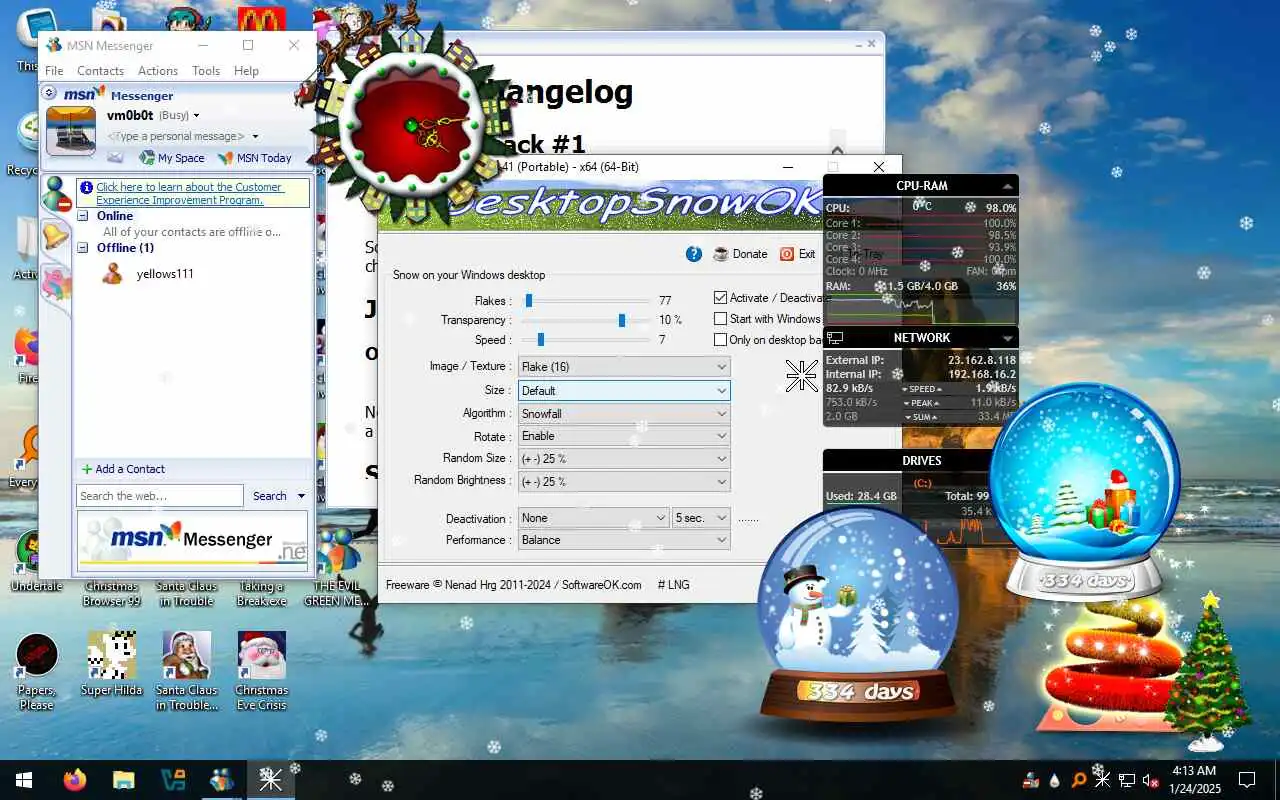Open the pink piggy tab in Messenger sidebar

56,282
